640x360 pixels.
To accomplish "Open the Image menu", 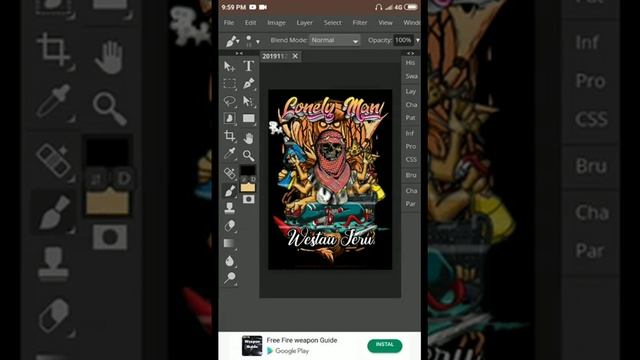I will click(x=276, y=23).
